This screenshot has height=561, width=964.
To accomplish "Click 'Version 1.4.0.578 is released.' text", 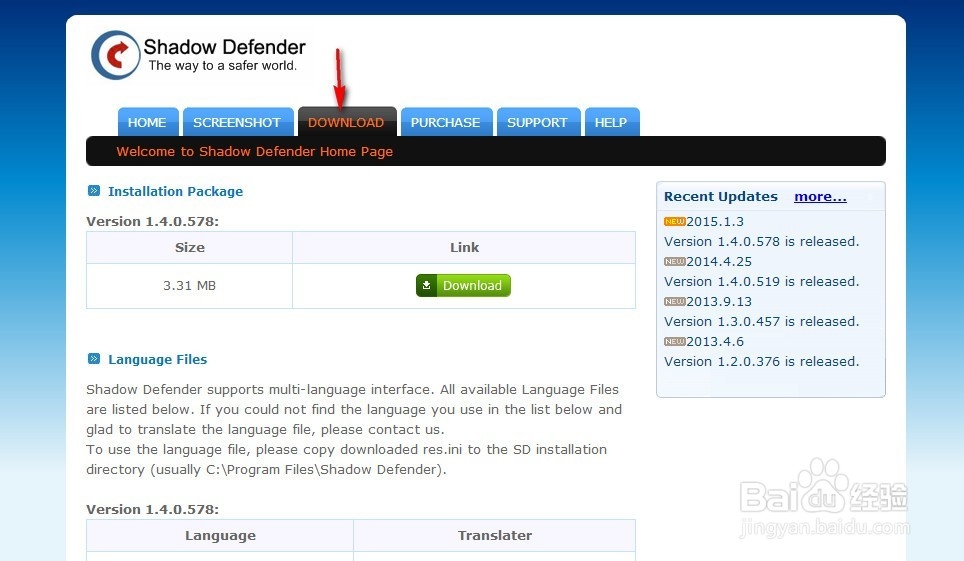I will click(761, 242).
